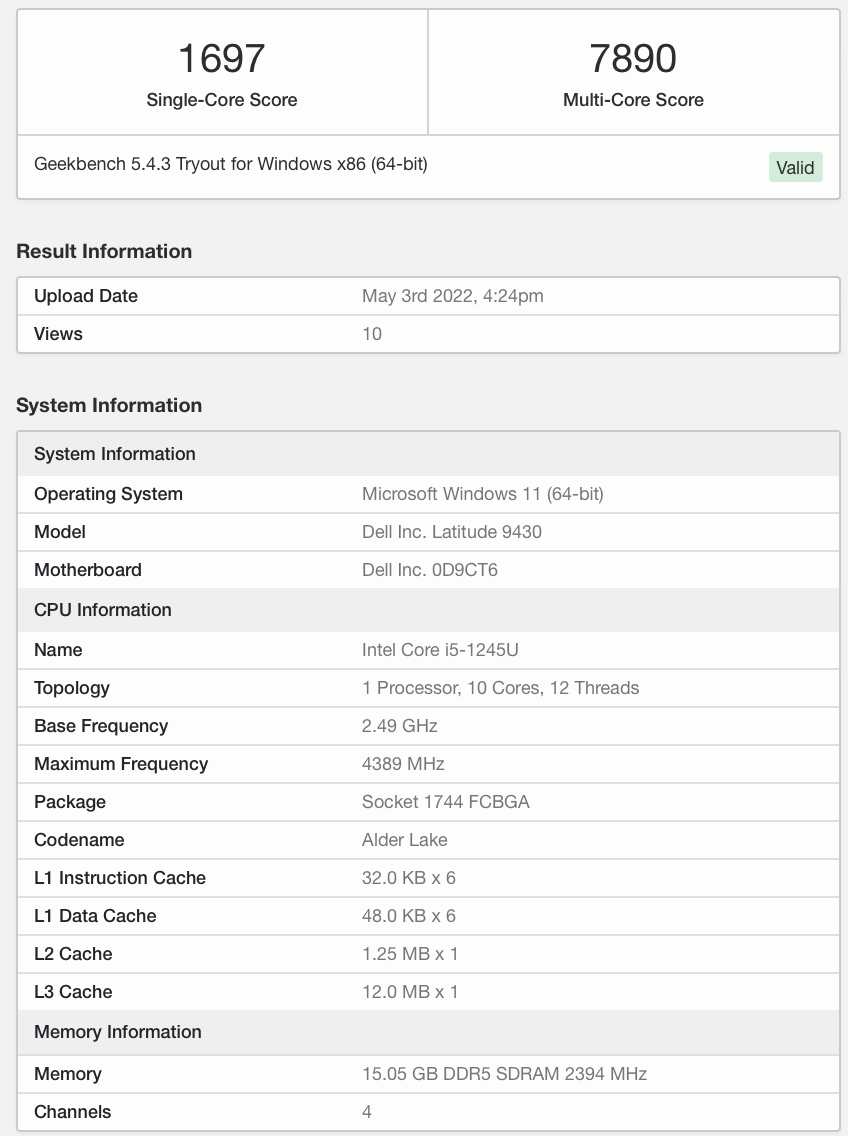Click the Memory row label
The image size is (848, 1136).
[x=67, y=1074]
